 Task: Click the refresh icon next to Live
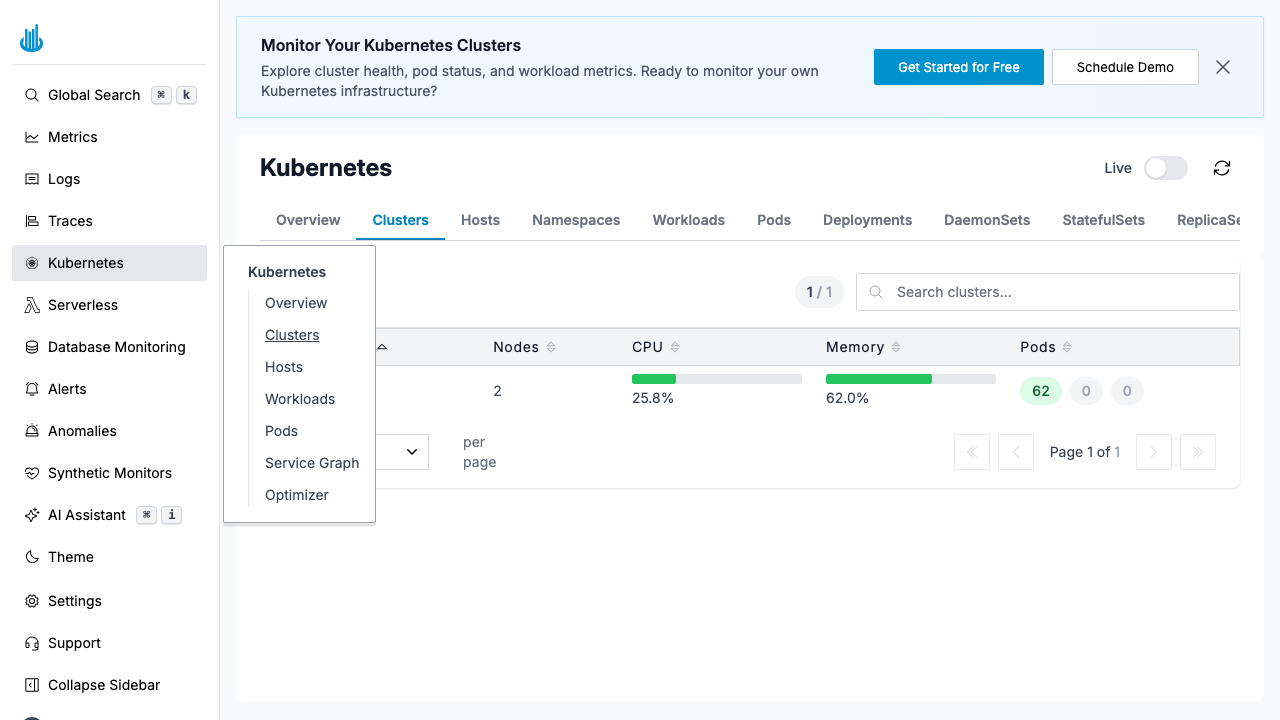pyautogui.click(x=1221, y=168)
